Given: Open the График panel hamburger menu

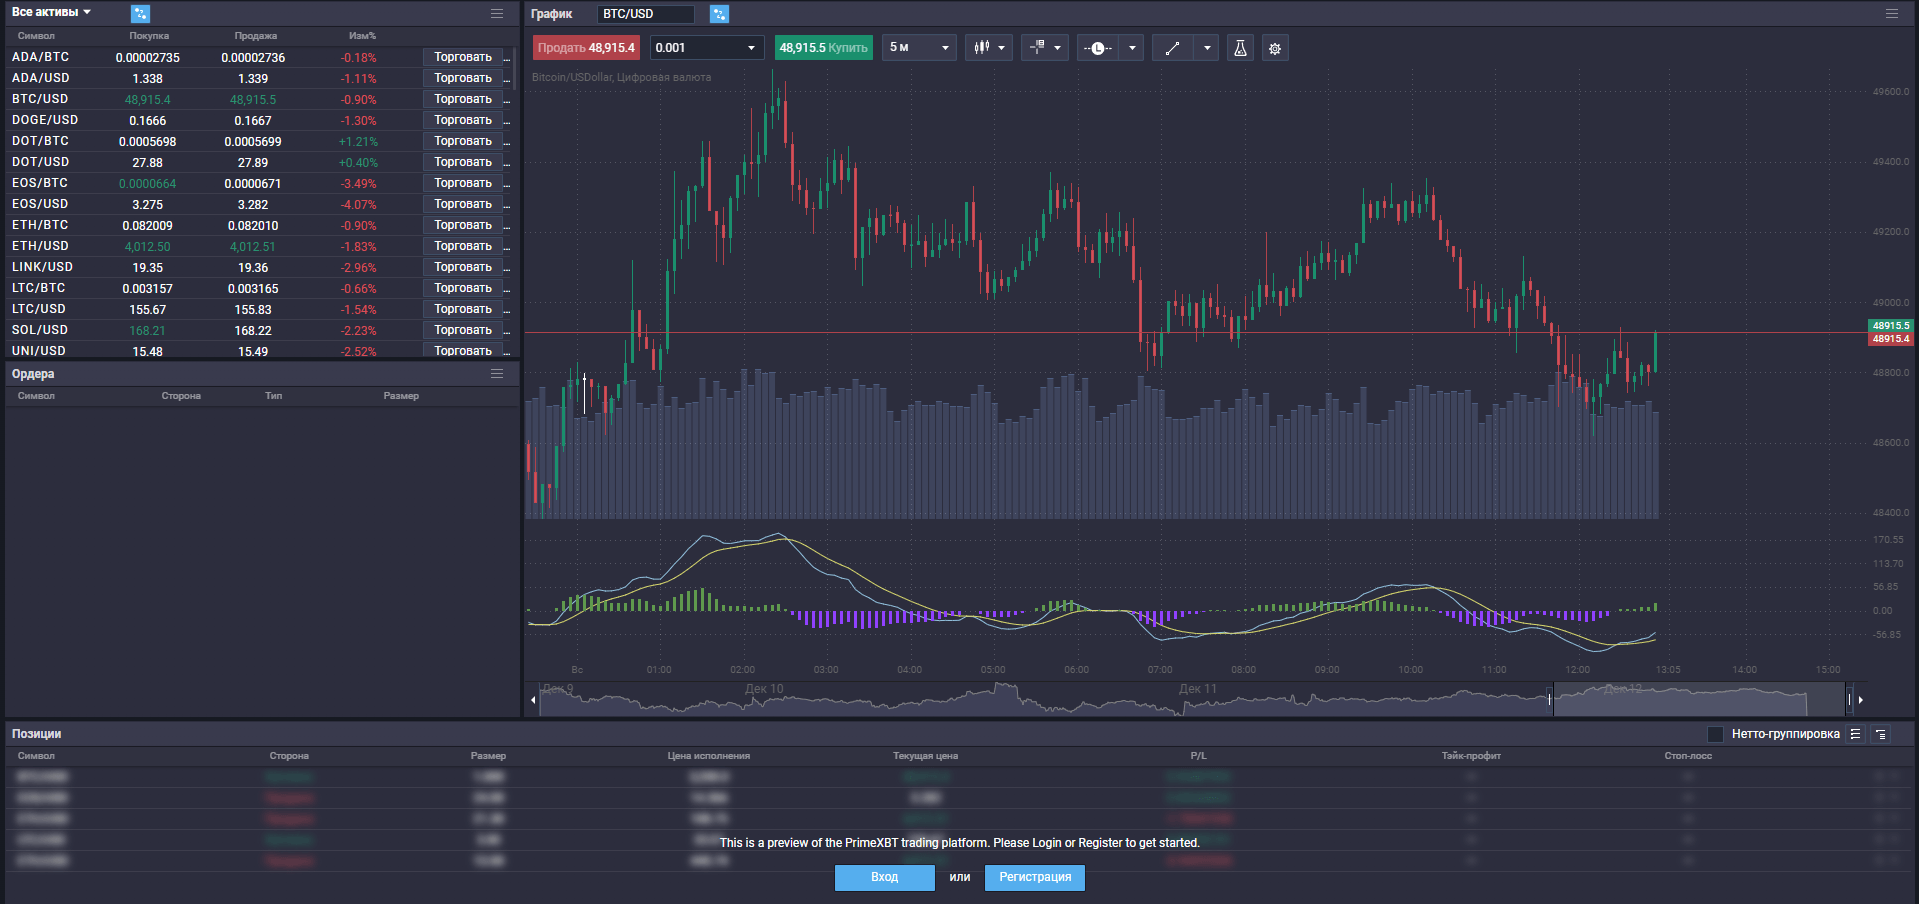Looking at the screenshot, I should 1892,13.
